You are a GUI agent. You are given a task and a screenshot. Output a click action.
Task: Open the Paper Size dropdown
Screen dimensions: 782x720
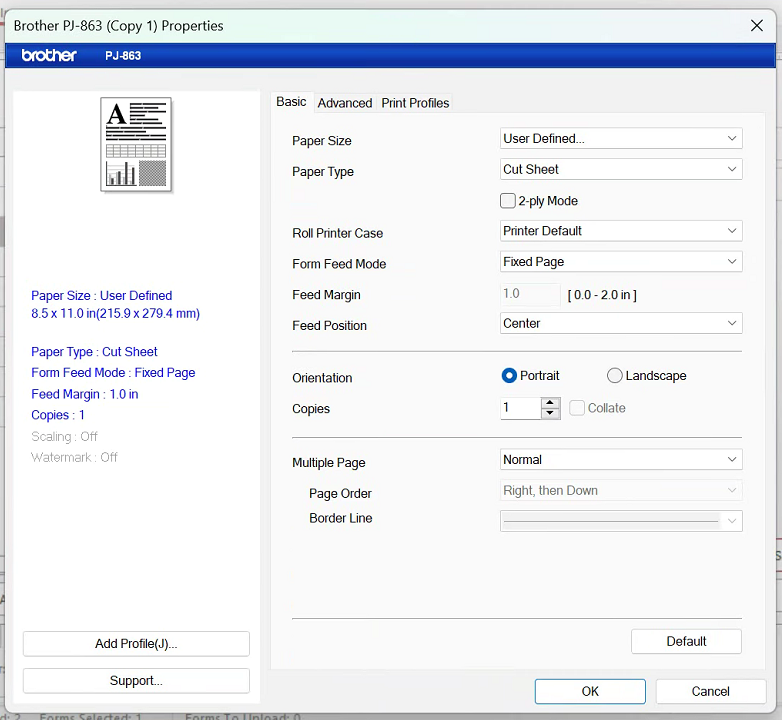pos(621,139)
